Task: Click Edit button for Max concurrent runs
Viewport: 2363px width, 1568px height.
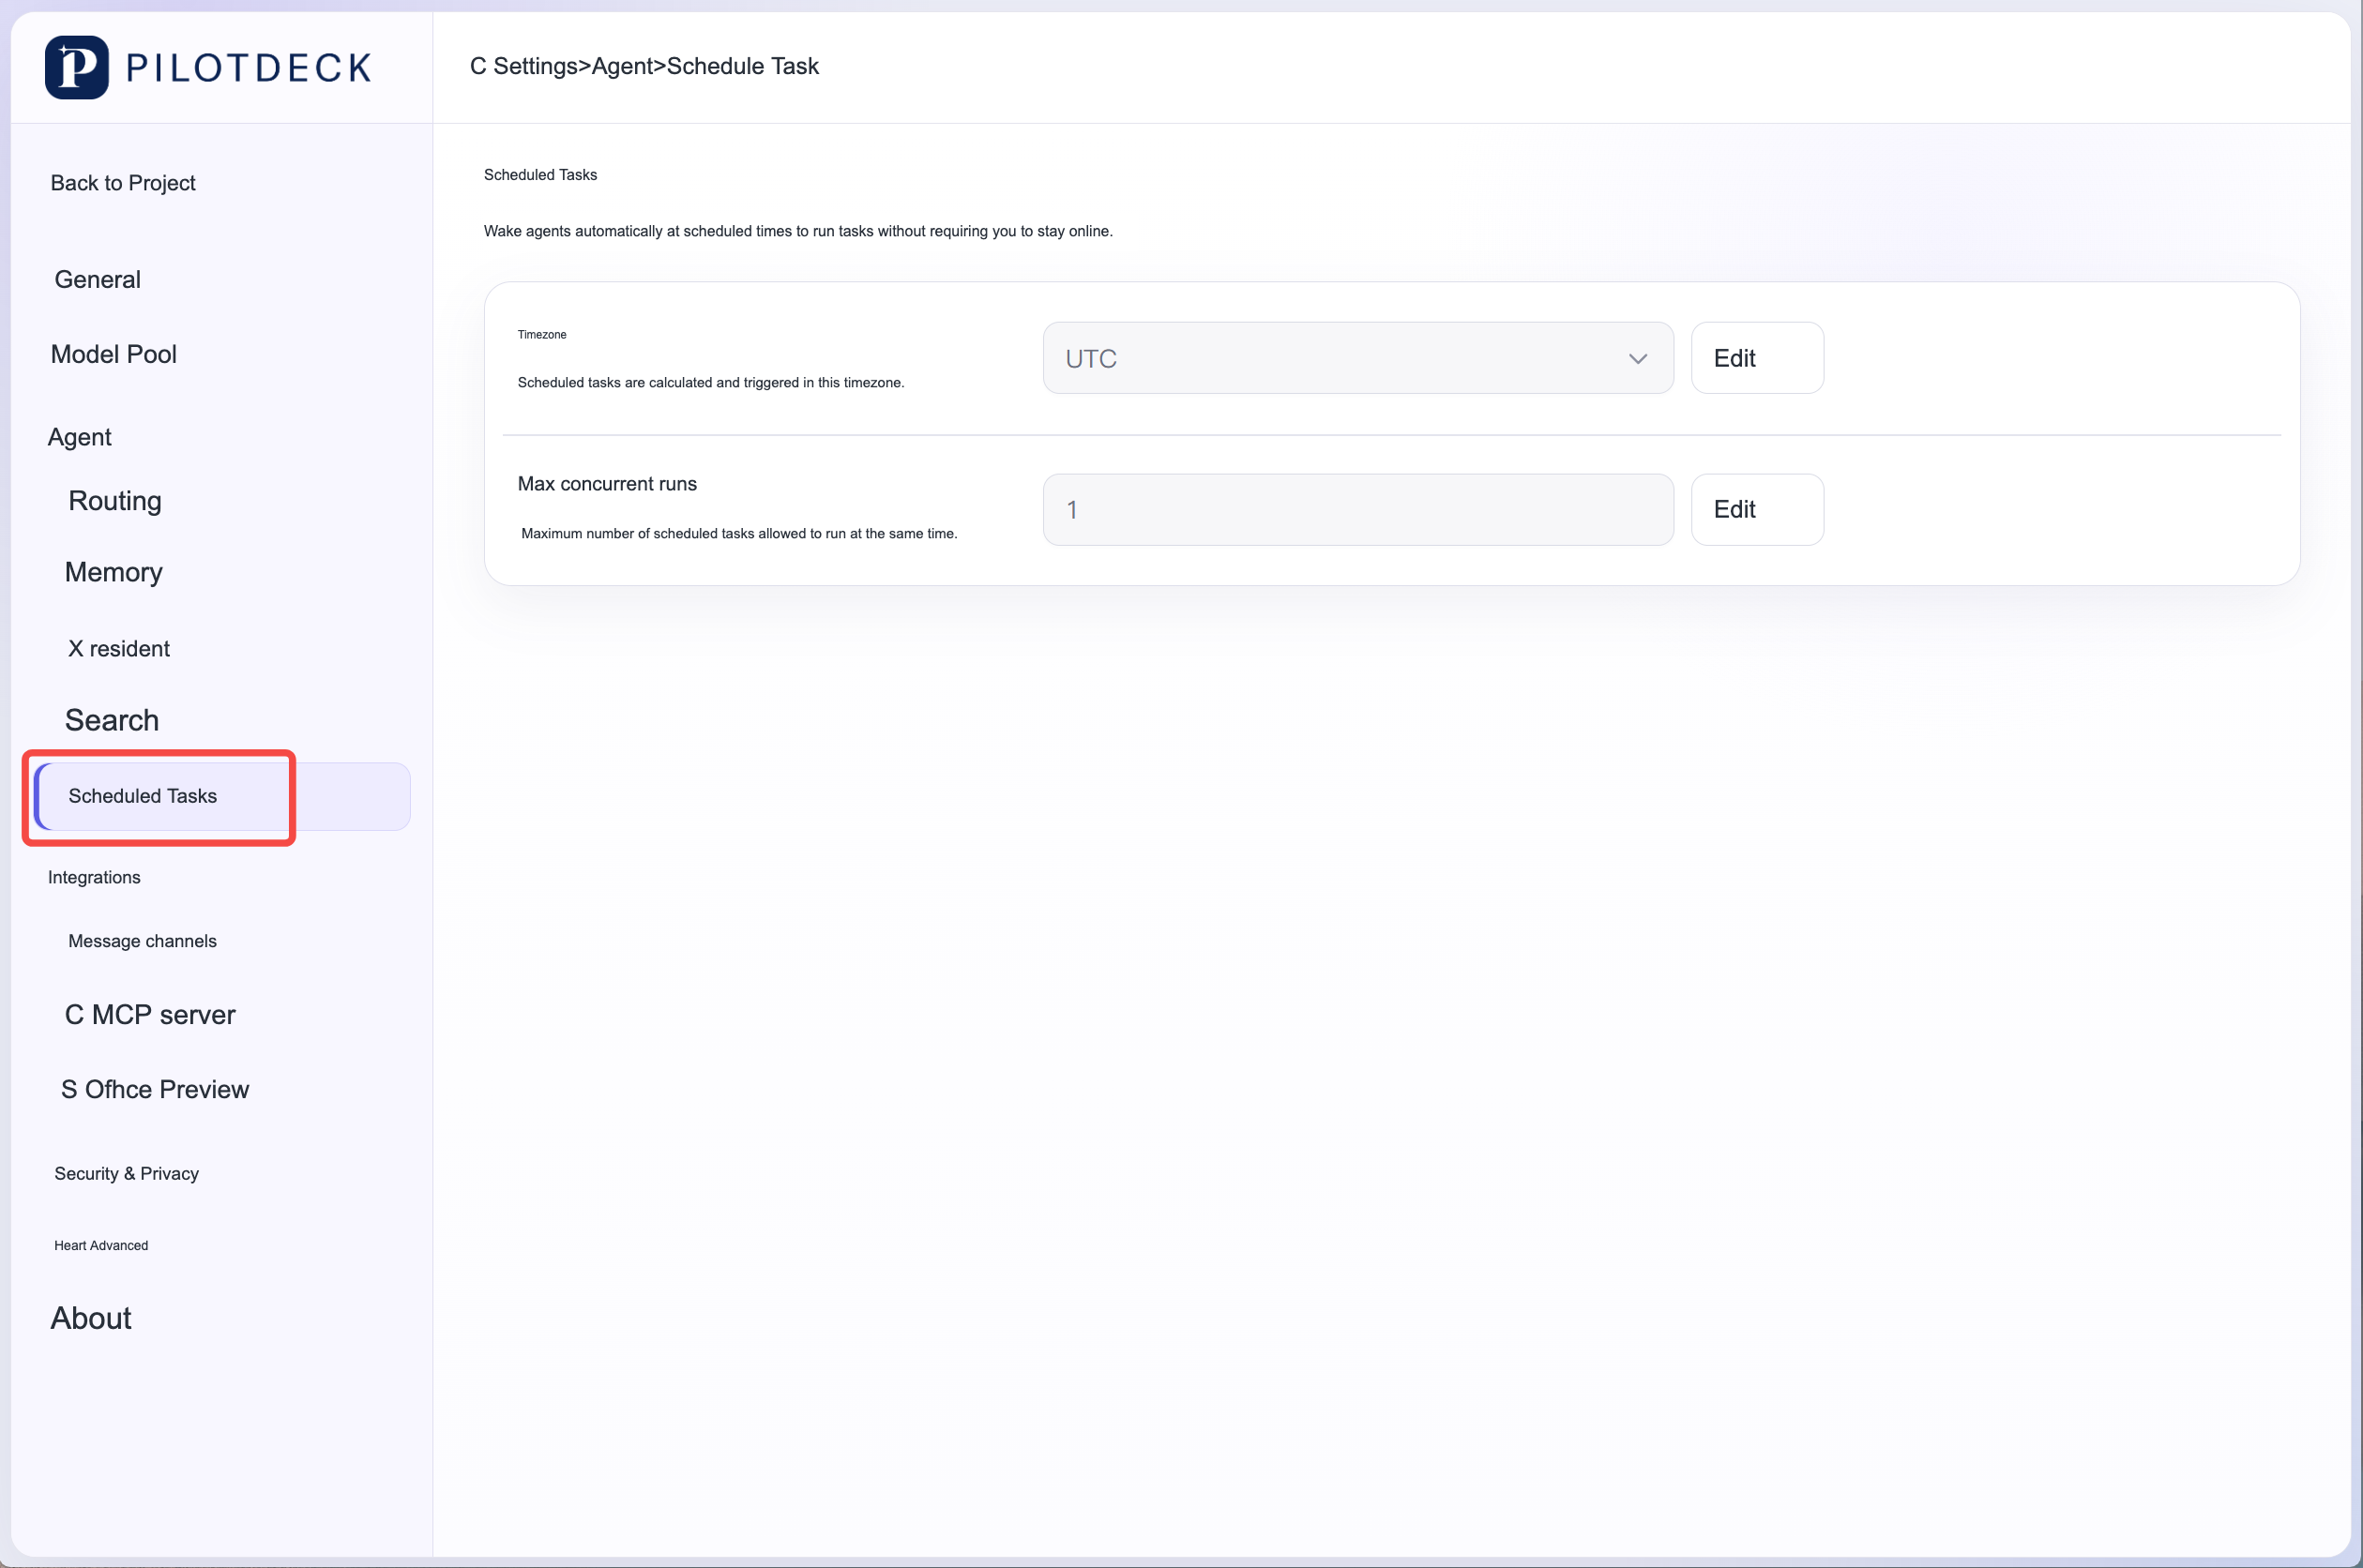Action: coord(1757,510)
